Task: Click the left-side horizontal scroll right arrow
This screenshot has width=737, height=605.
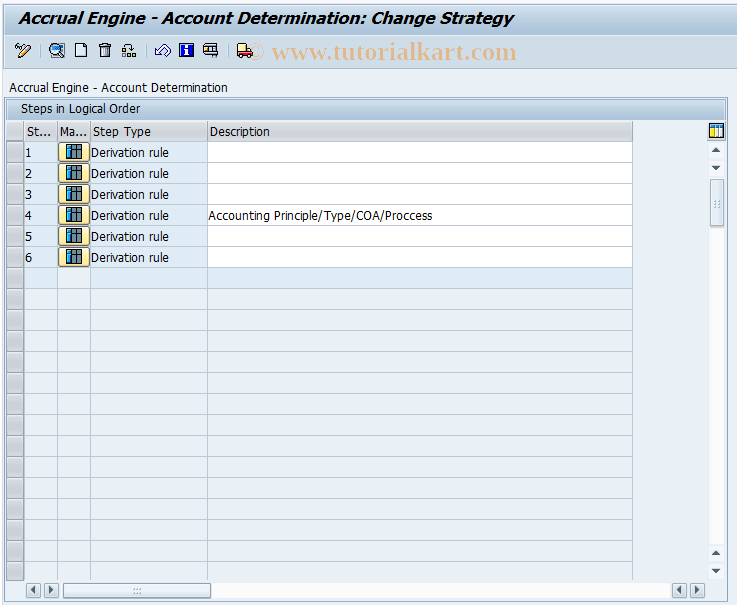Action: pos(52,590)
